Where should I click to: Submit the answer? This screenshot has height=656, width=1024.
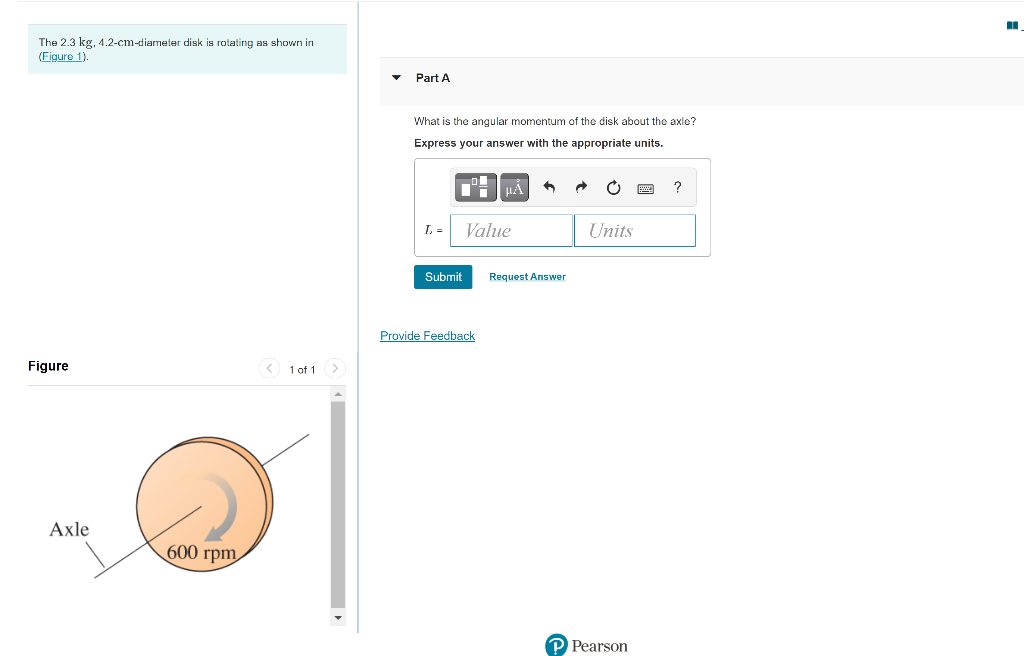pyautogui.click(x=443, y=277)
